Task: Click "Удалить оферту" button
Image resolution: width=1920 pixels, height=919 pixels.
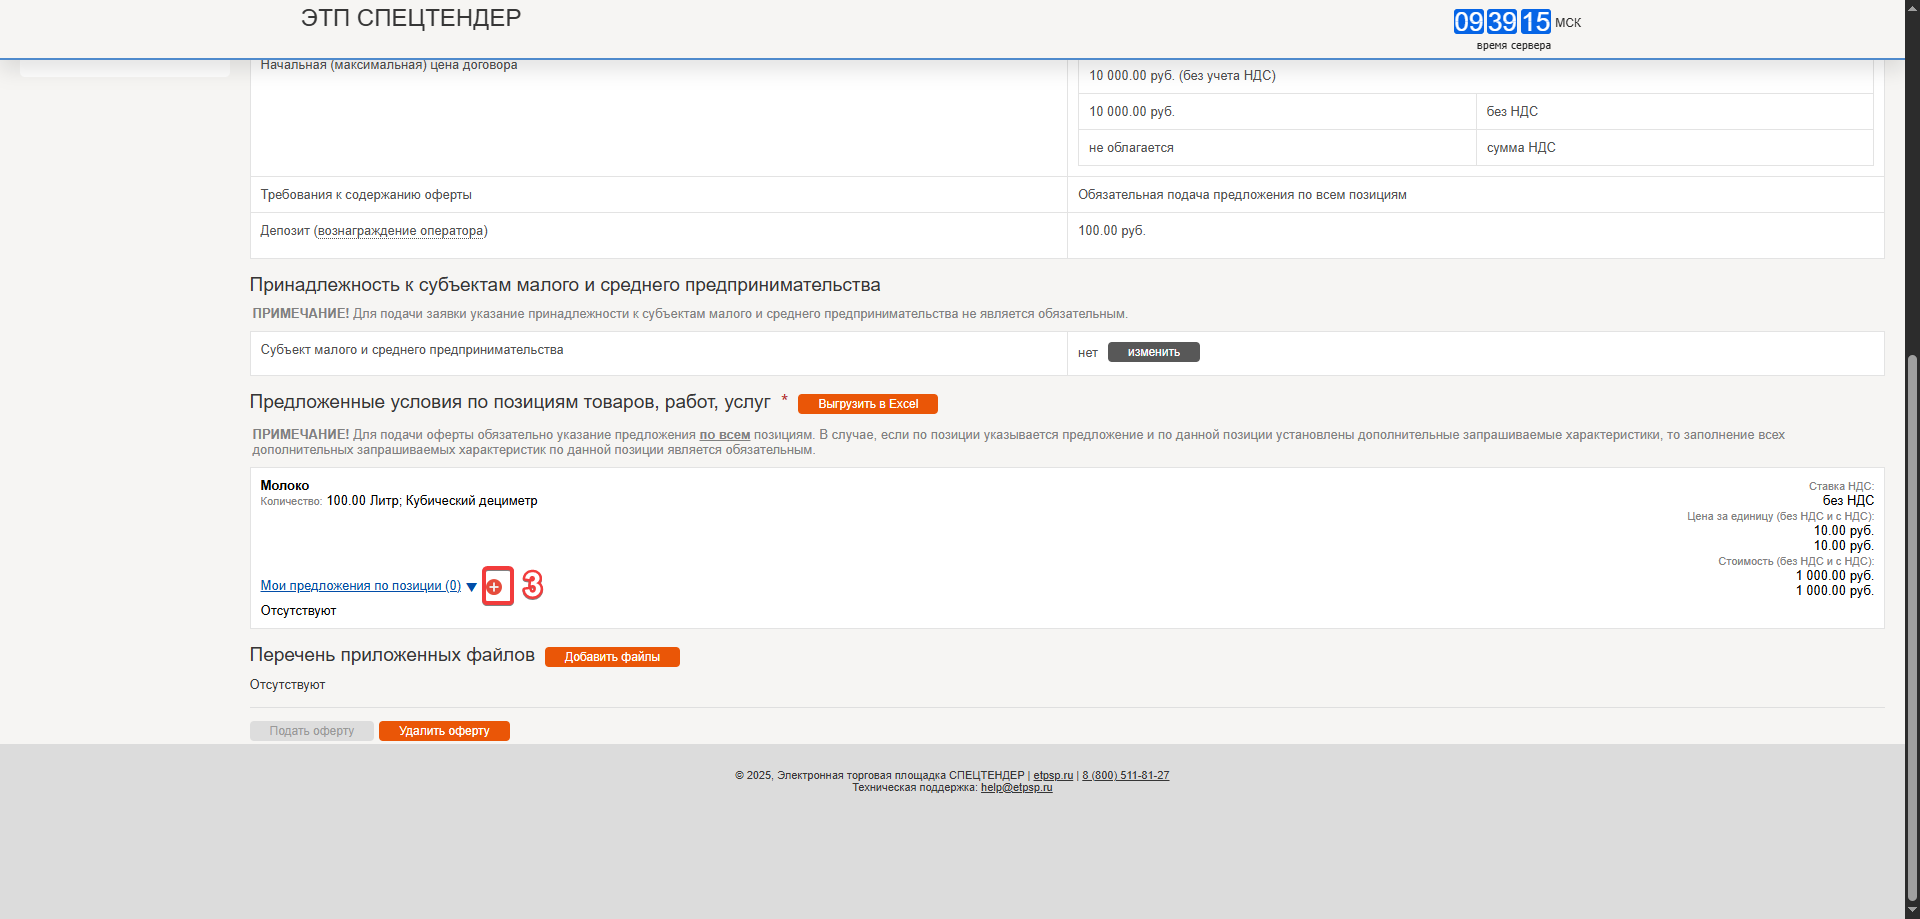Action: coord(444,731)
